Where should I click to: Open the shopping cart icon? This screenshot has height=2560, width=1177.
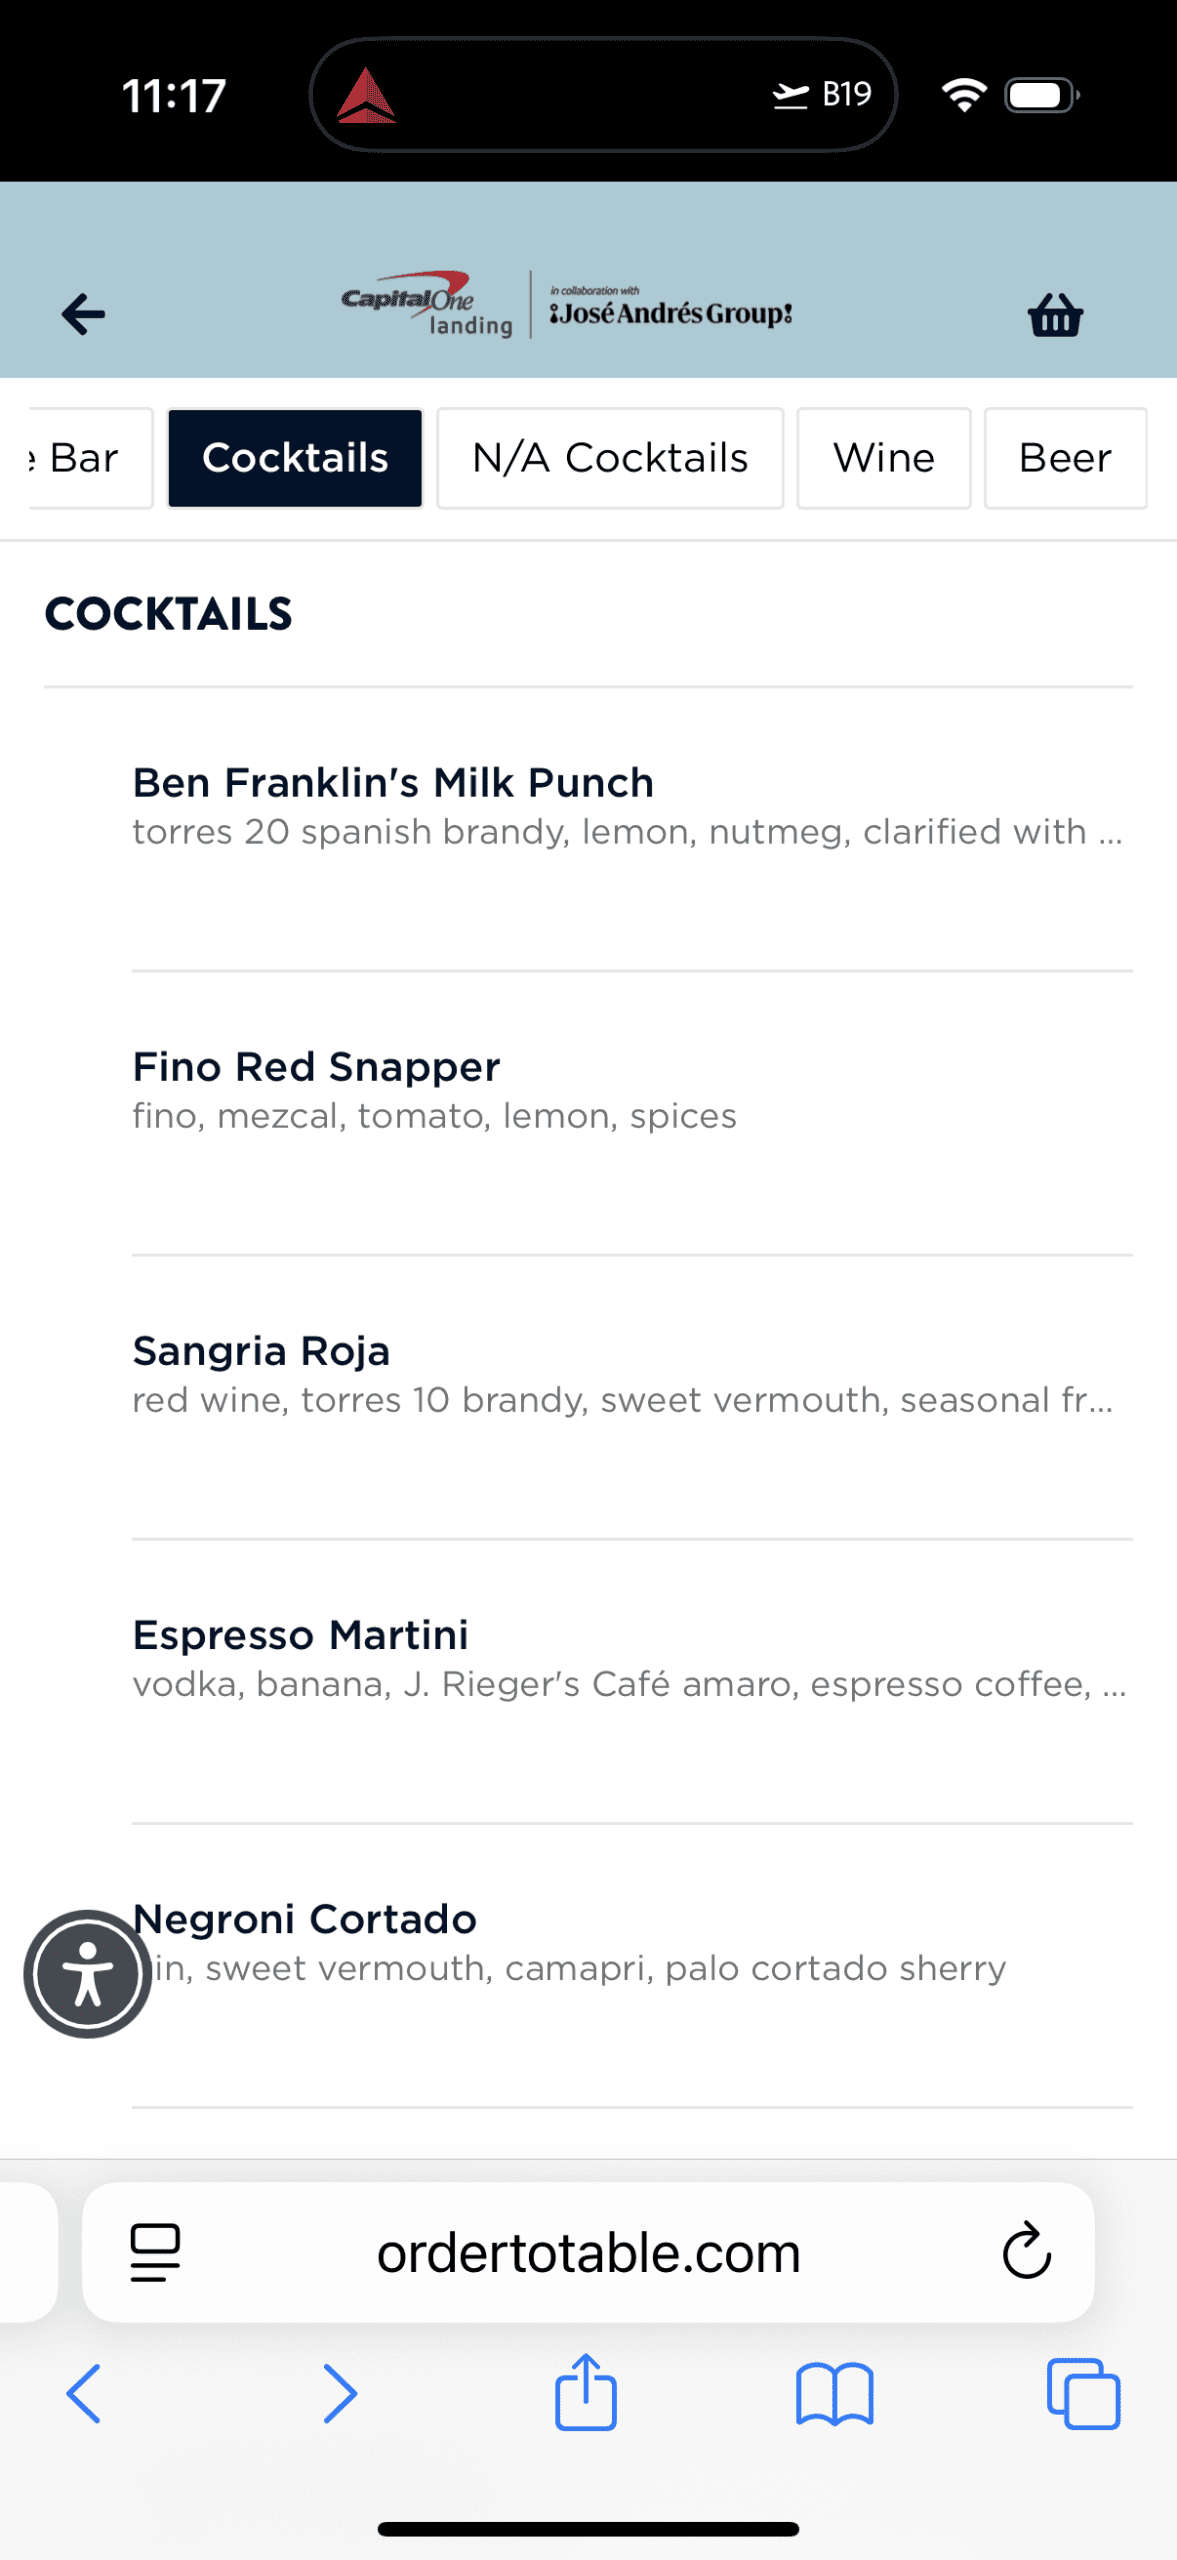(1054, 315)
